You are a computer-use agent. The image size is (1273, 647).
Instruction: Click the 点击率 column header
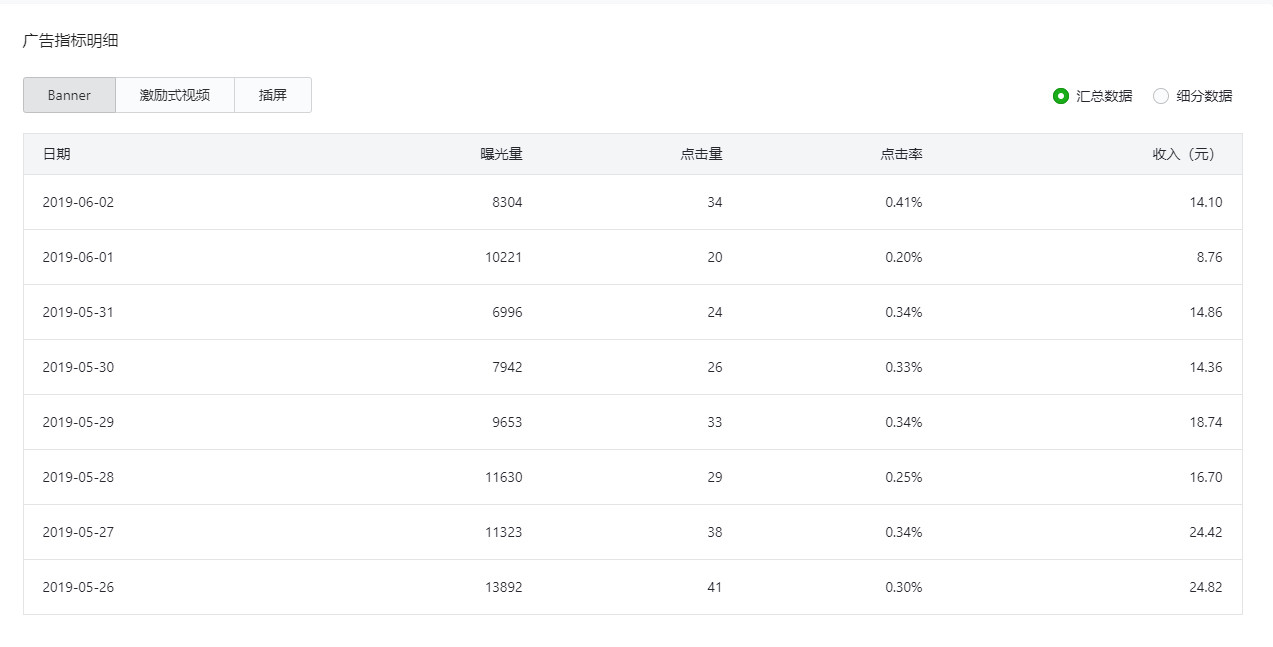901,154
